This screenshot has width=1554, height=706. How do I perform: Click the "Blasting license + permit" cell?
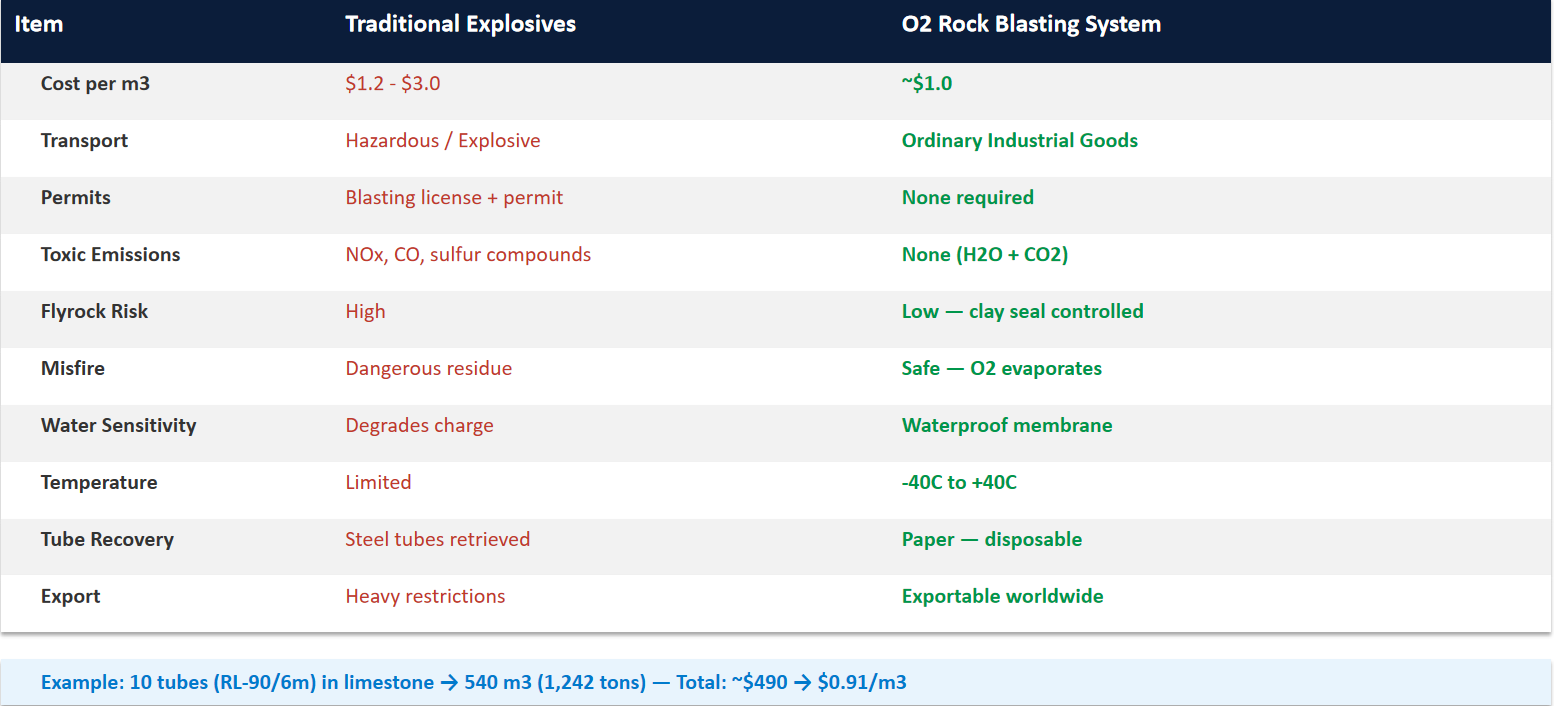pos(454,198)
